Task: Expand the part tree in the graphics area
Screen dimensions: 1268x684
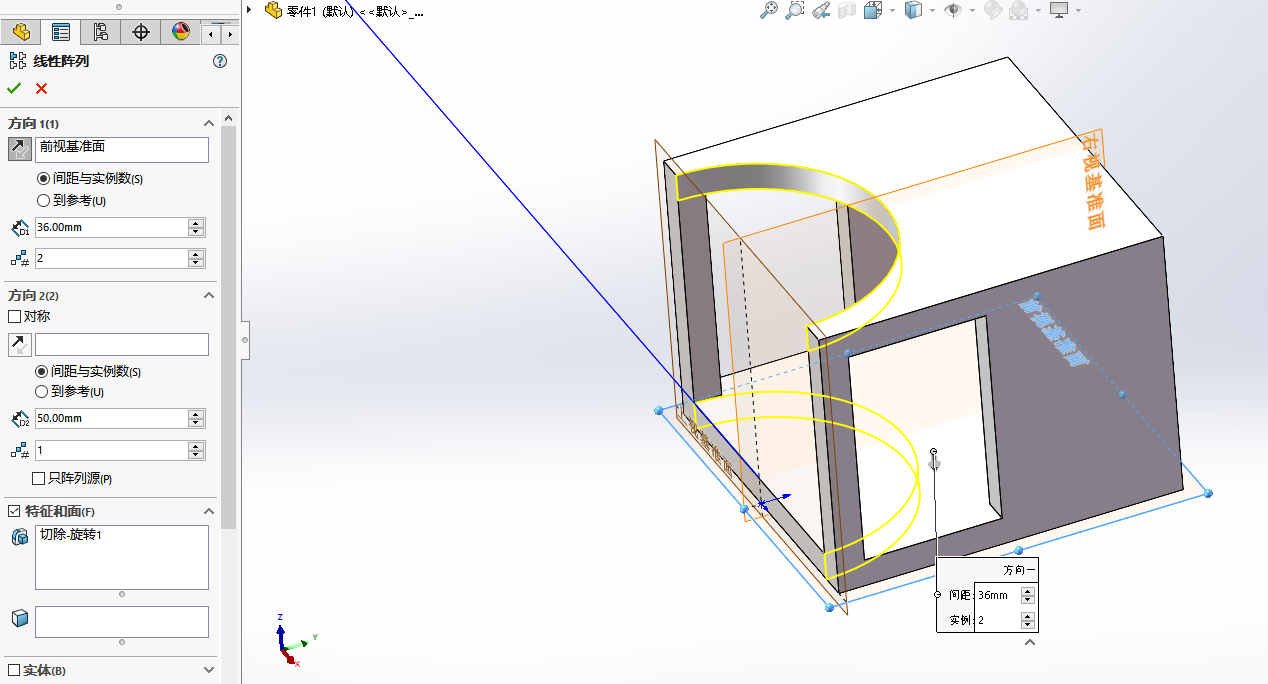Action: (x=249, y=10)
